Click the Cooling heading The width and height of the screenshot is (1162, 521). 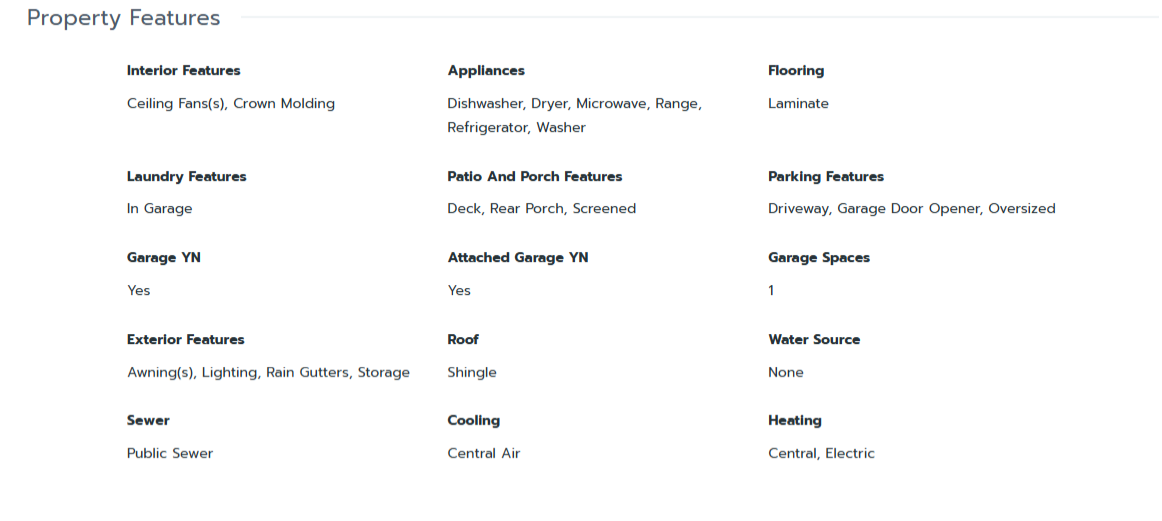click(x=474, y=421)
